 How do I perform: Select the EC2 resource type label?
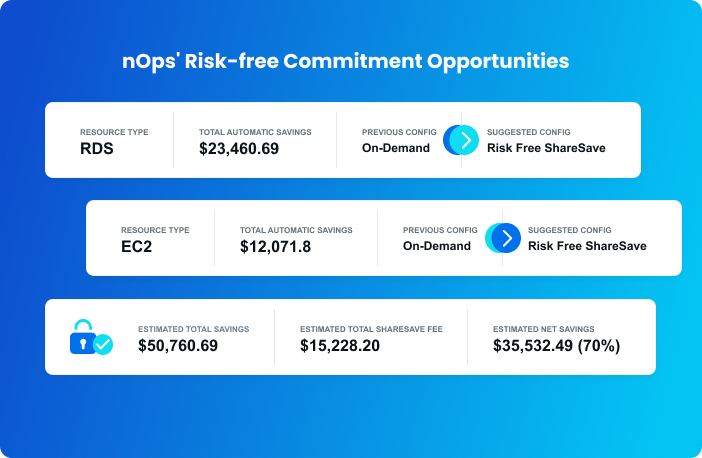pyautogui.click(x=137, y=246)
